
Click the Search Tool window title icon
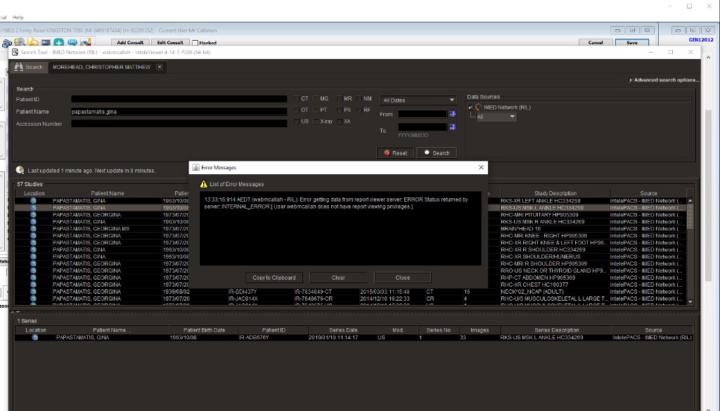click(15, 52)
